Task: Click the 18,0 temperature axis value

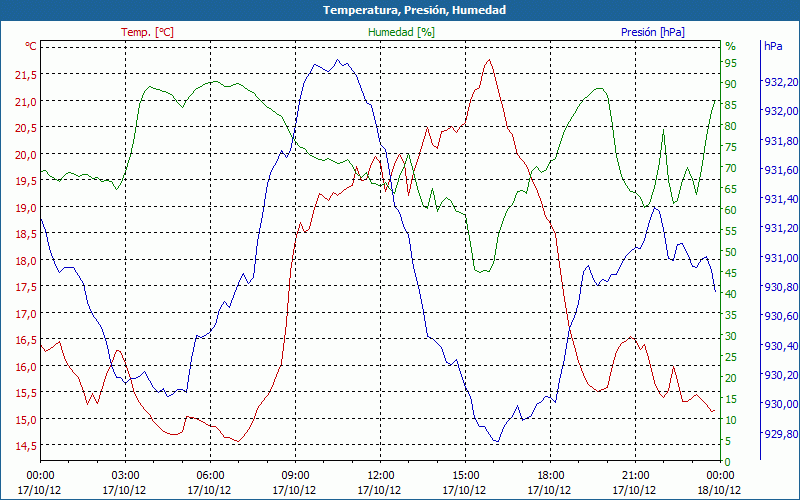Action: [26, 261]
